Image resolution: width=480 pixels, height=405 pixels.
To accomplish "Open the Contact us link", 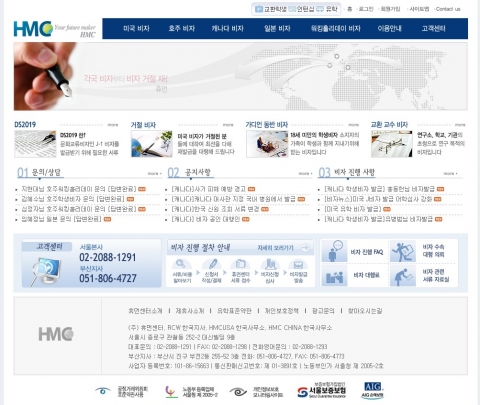I will point(448,9).
